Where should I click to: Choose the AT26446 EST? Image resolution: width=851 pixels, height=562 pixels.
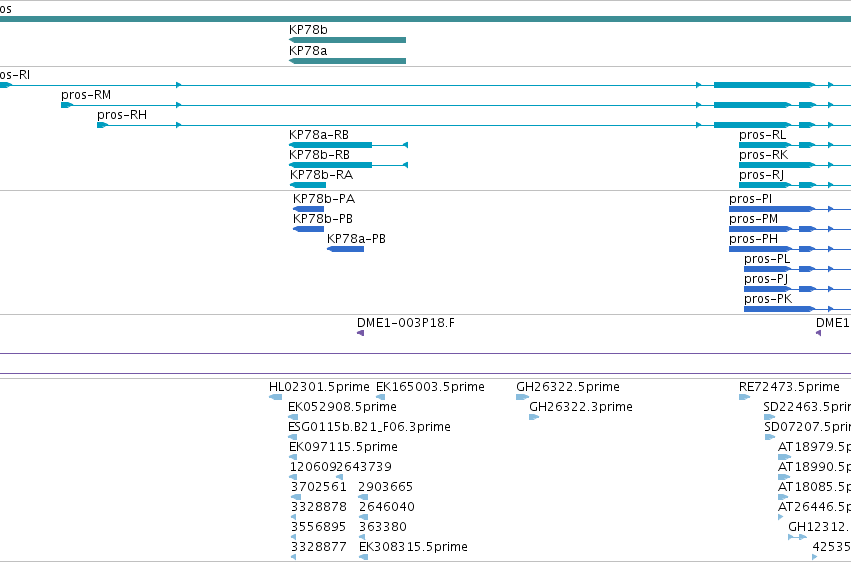pos(780,518)
